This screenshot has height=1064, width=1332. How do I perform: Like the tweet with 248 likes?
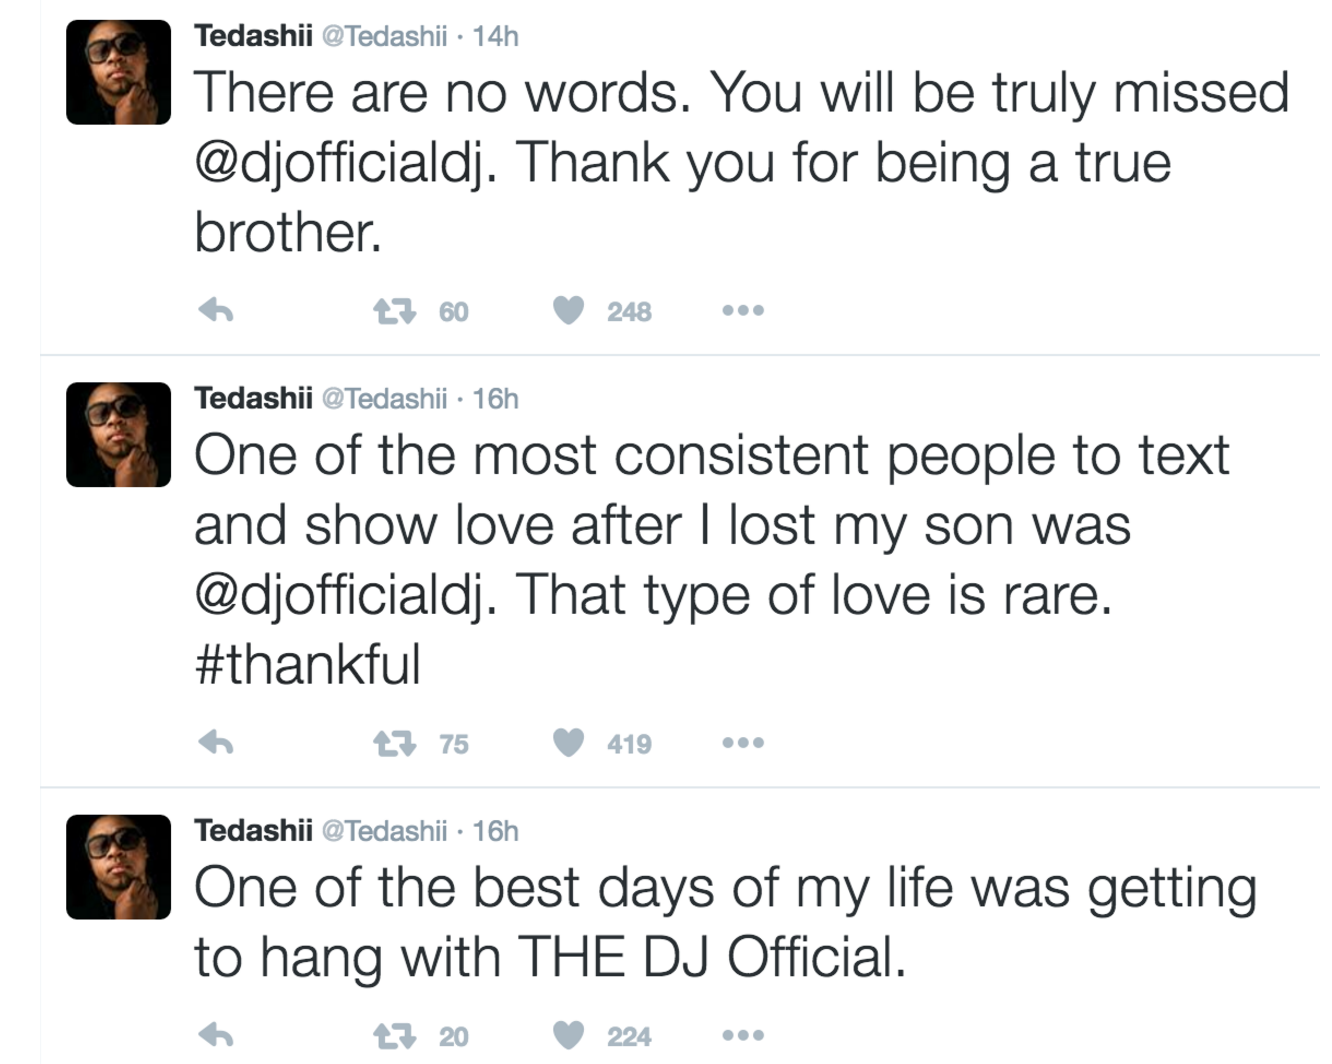[x=568, y=311]
